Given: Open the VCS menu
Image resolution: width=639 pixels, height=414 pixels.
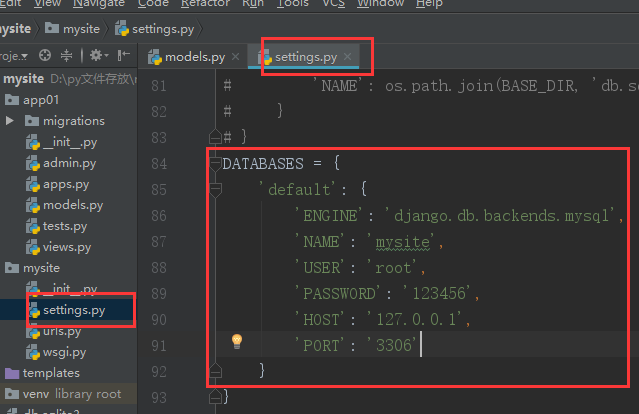Looking at the screenshot, I should 333,3.
